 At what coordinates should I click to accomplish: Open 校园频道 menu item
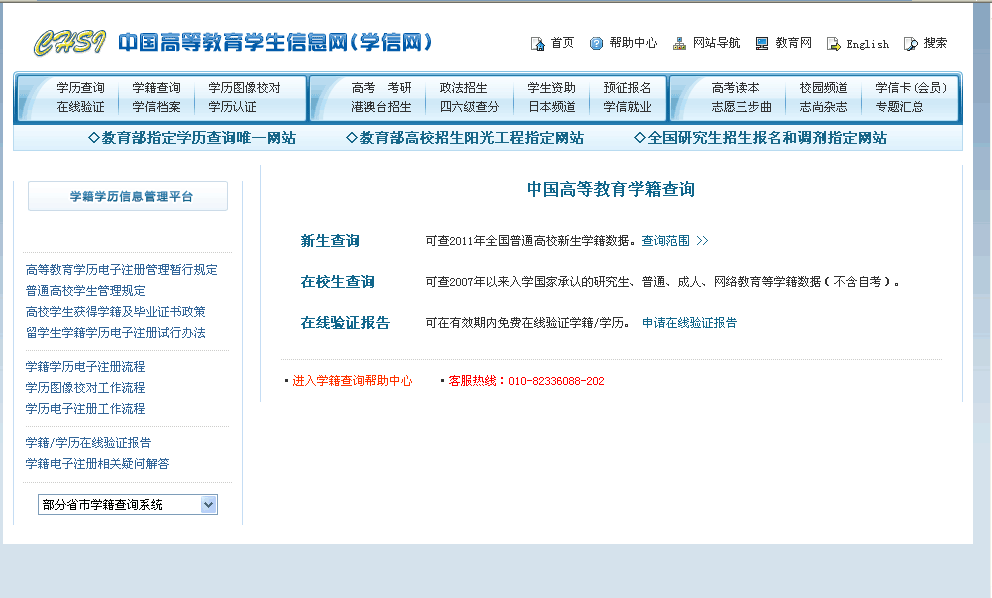click(x=823, y=87)
